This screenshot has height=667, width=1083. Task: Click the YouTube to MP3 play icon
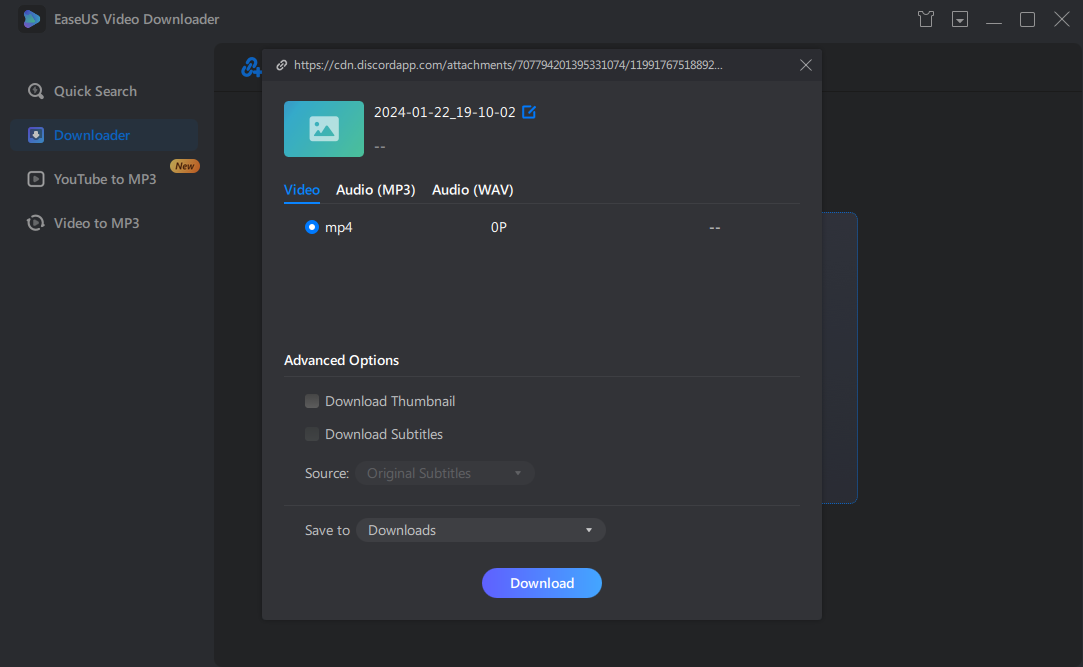35,180
